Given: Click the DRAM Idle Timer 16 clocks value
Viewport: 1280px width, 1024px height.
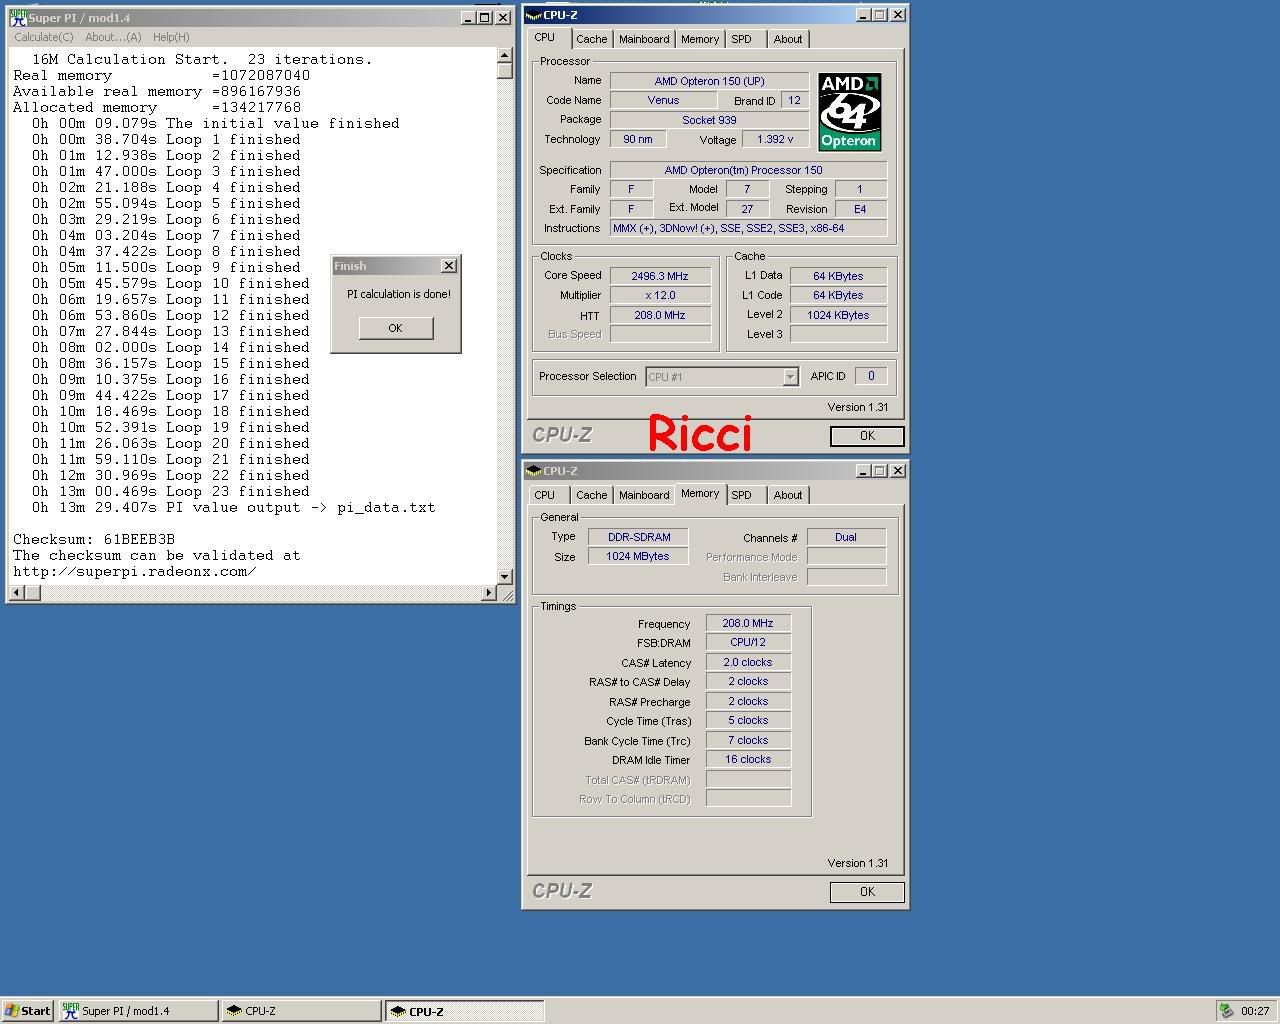Looking at the screenshot, I should (x=748, y=759).
